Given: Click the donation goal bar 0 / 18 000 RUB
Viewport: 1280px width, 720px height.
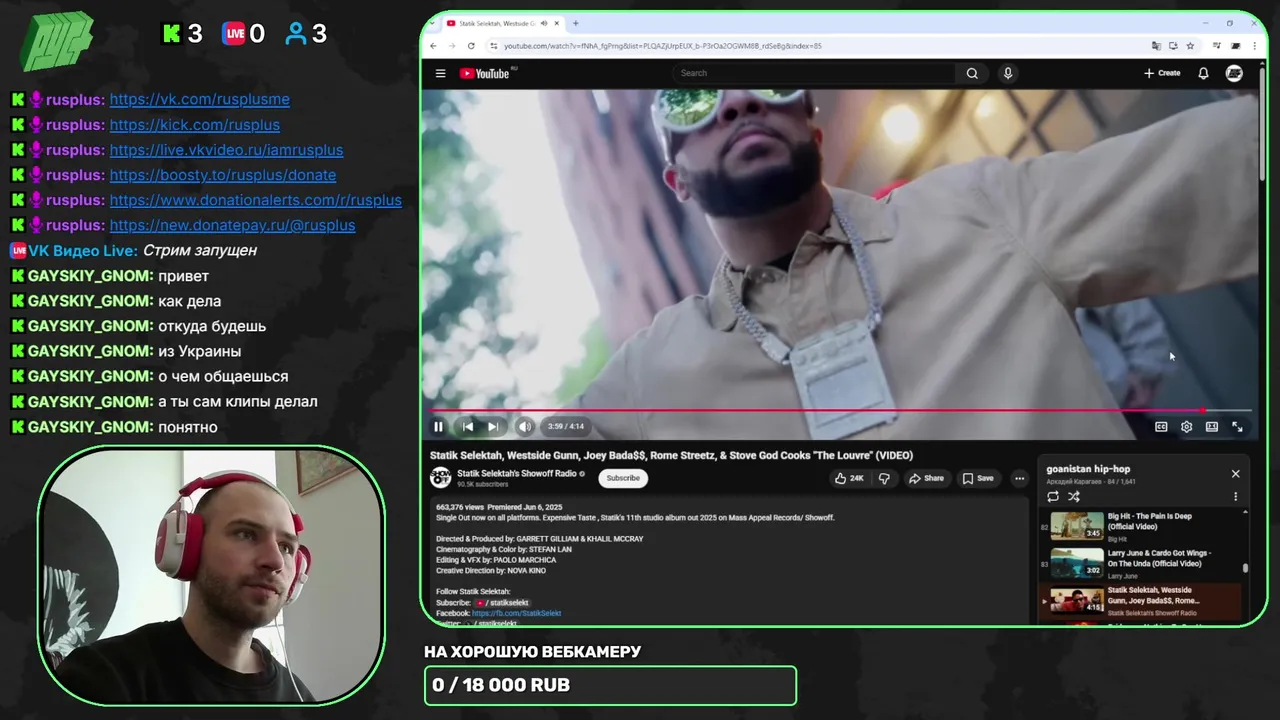Looking at the screenshot, I should click(610, 685).
